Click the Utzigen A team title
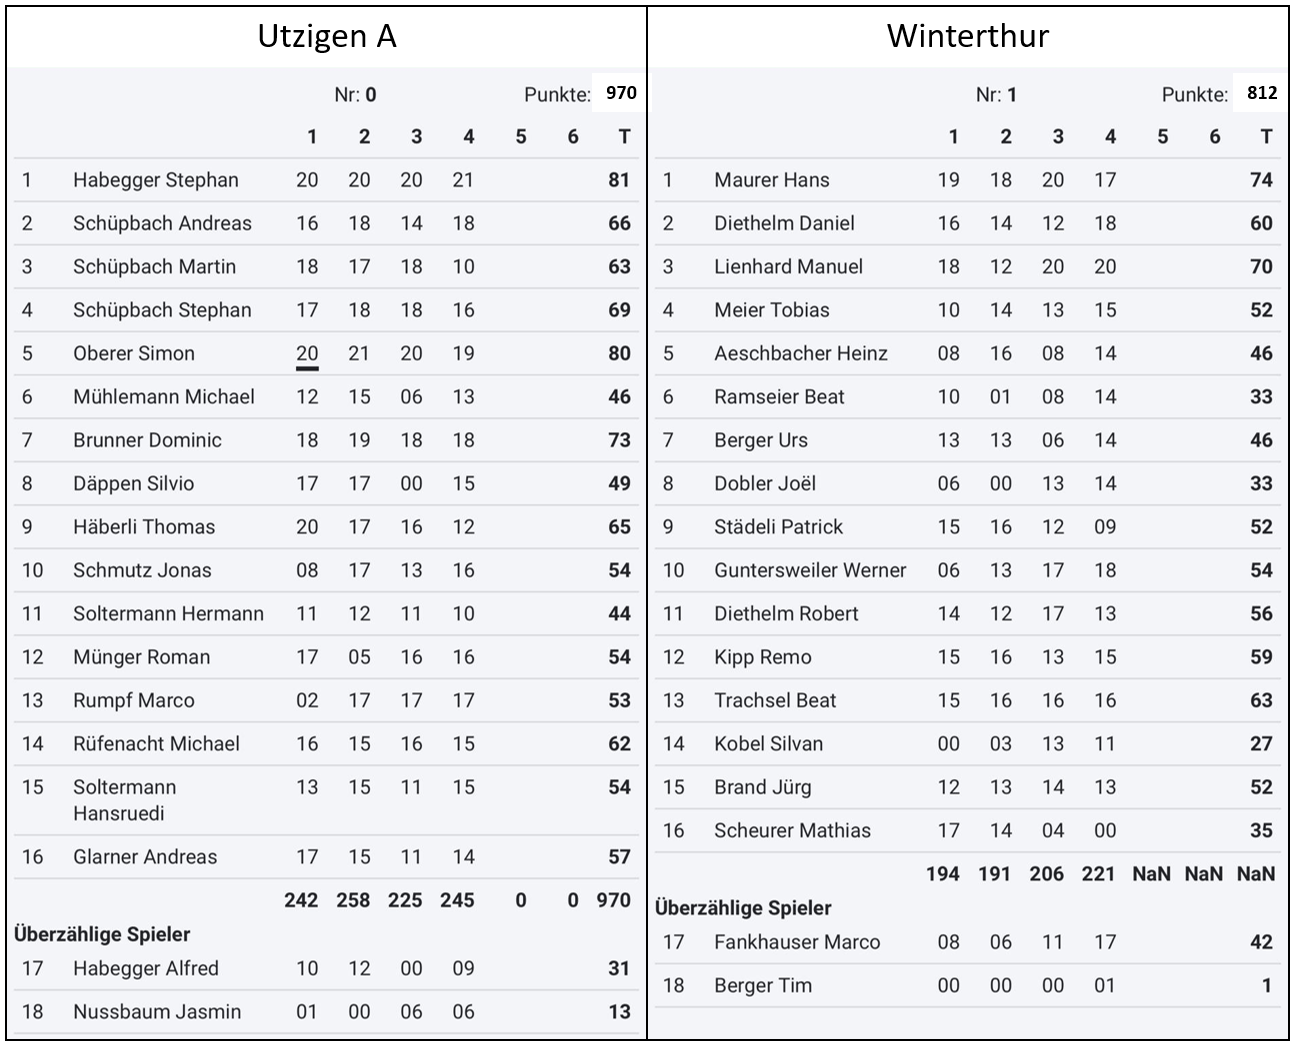 327,37
